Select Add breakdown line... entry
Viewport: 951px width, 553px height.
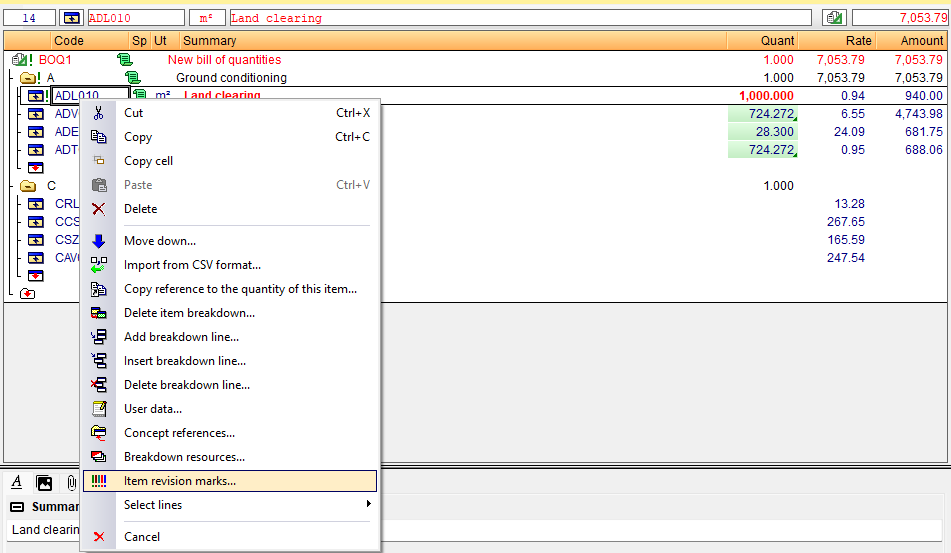click(230, 337)
